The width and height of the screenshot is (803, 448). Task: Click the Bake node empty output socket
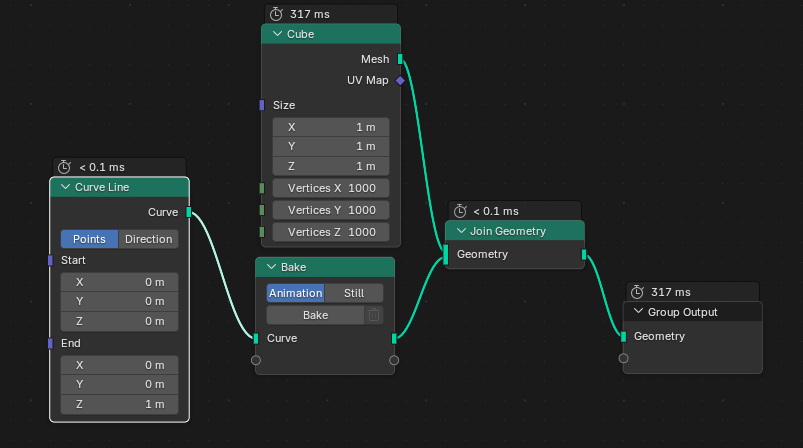pos(394,360)
